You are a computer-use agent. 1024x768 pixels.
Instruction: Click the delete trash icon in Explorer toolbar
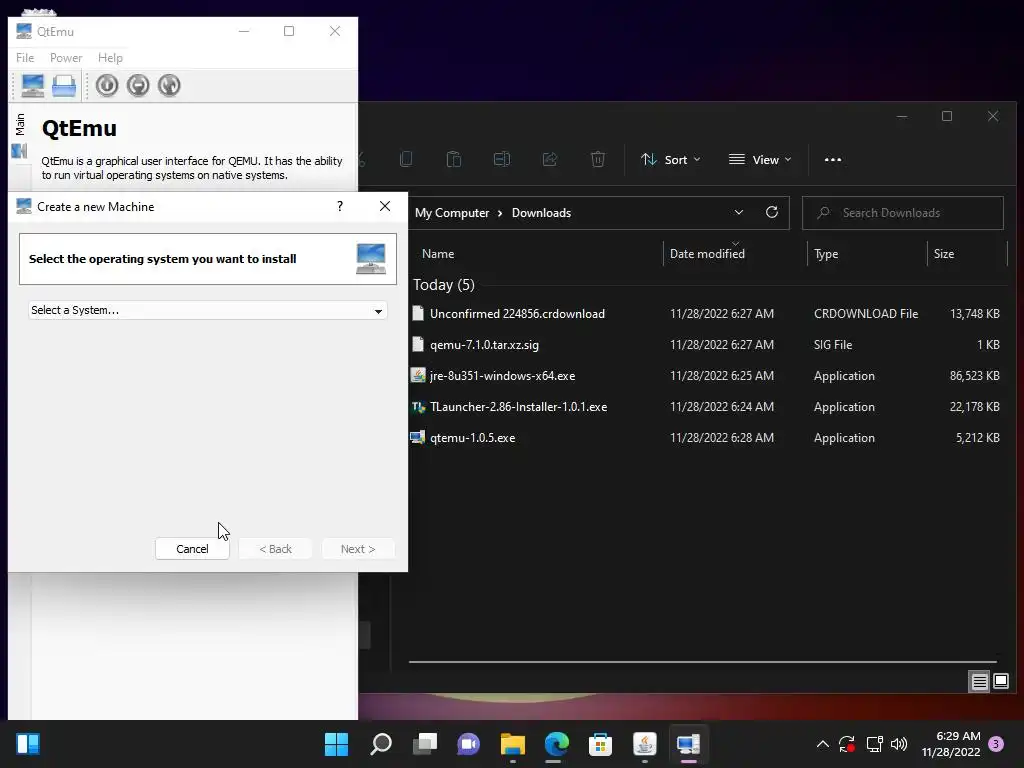(598, 159)
